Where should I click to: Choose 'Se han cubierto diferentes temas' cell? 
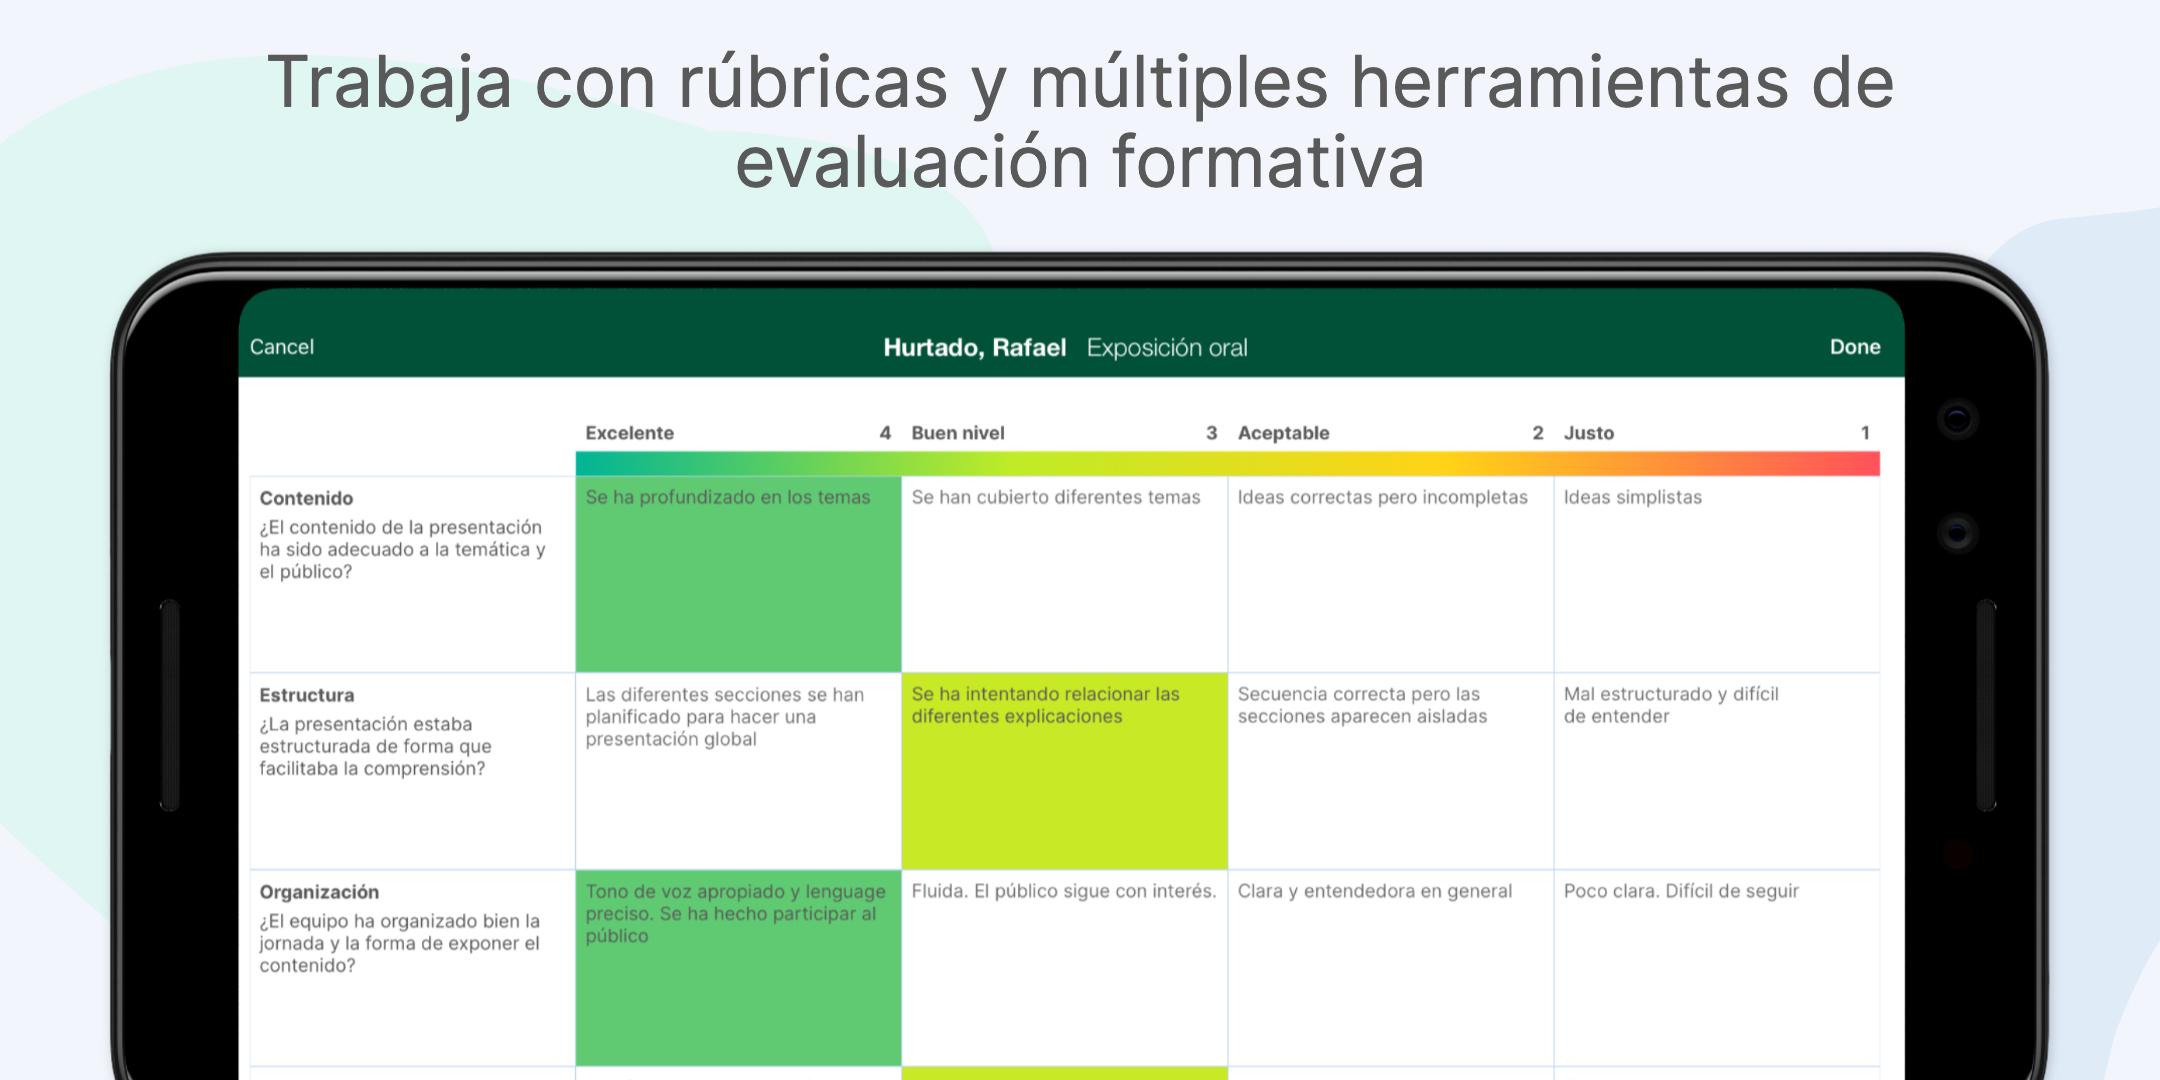click(1064, 574)
